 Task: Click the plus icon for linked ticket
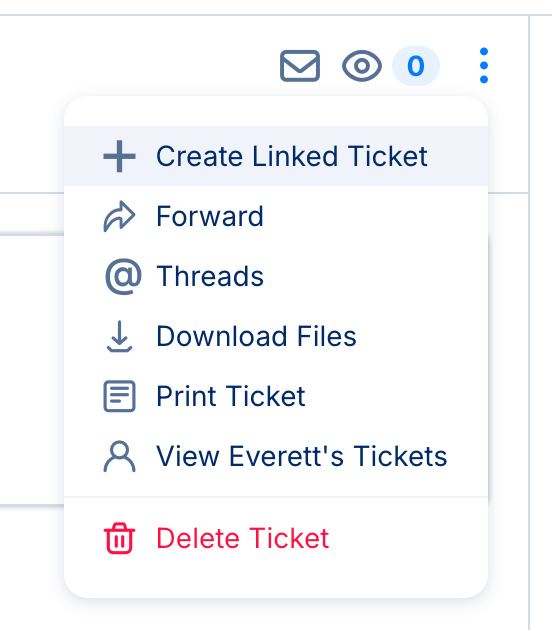[x=119, y=156]
